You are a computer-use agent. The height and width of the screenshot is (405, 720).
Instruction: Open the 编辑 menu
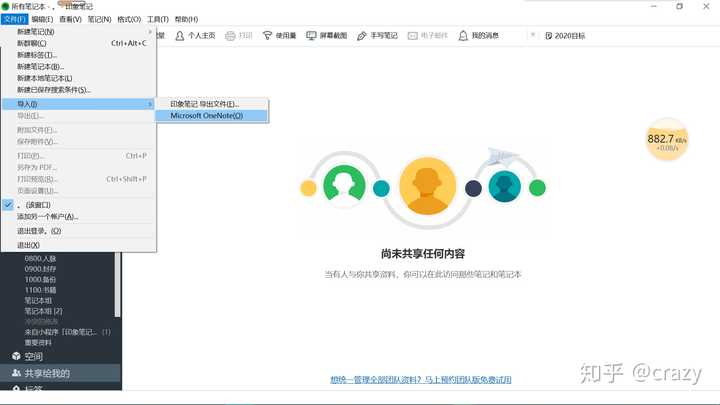[42, 19]
